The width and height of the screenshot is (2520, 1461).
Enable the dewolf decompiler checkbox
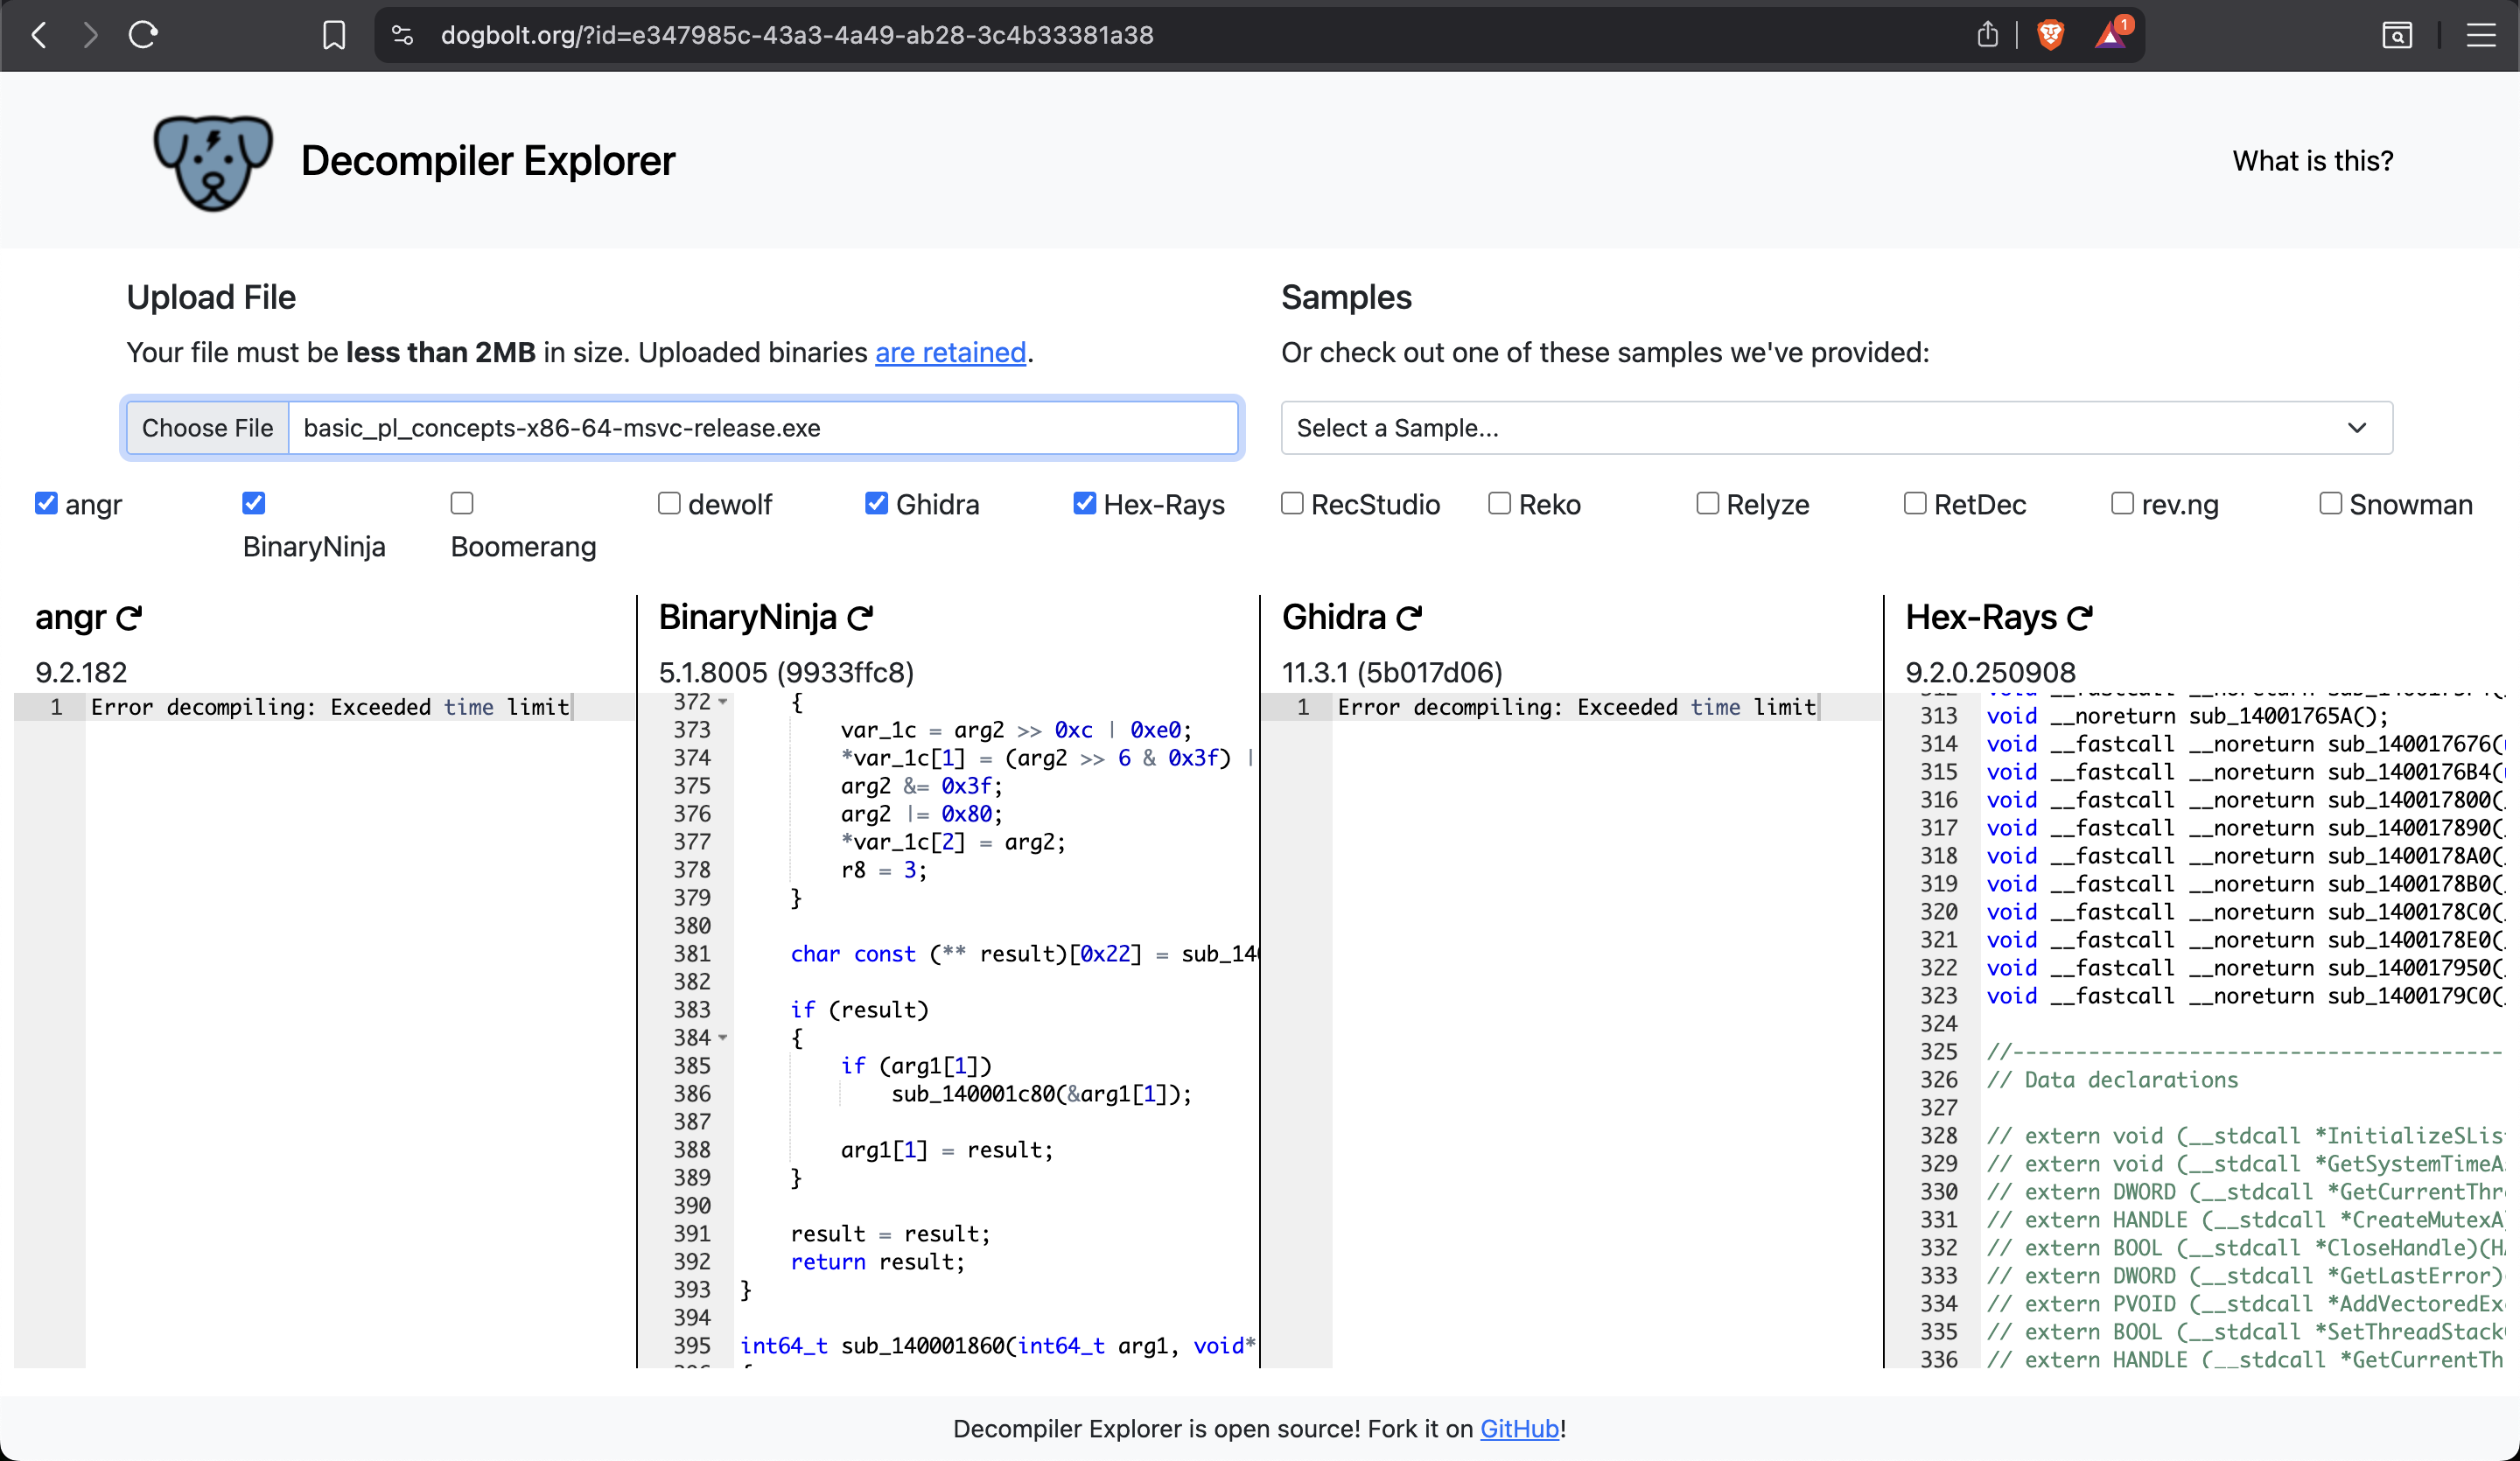[x=669, y=503]
